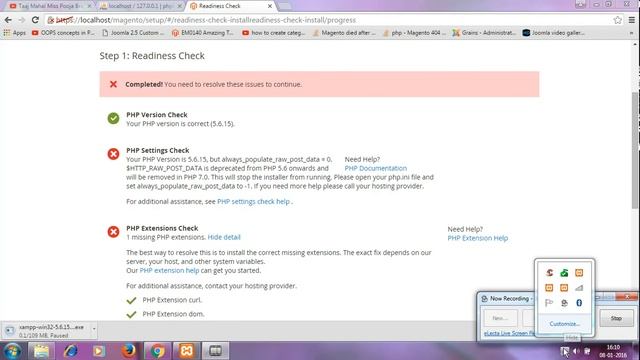Open Google Chrome from the taskbar

pos(158,351)
